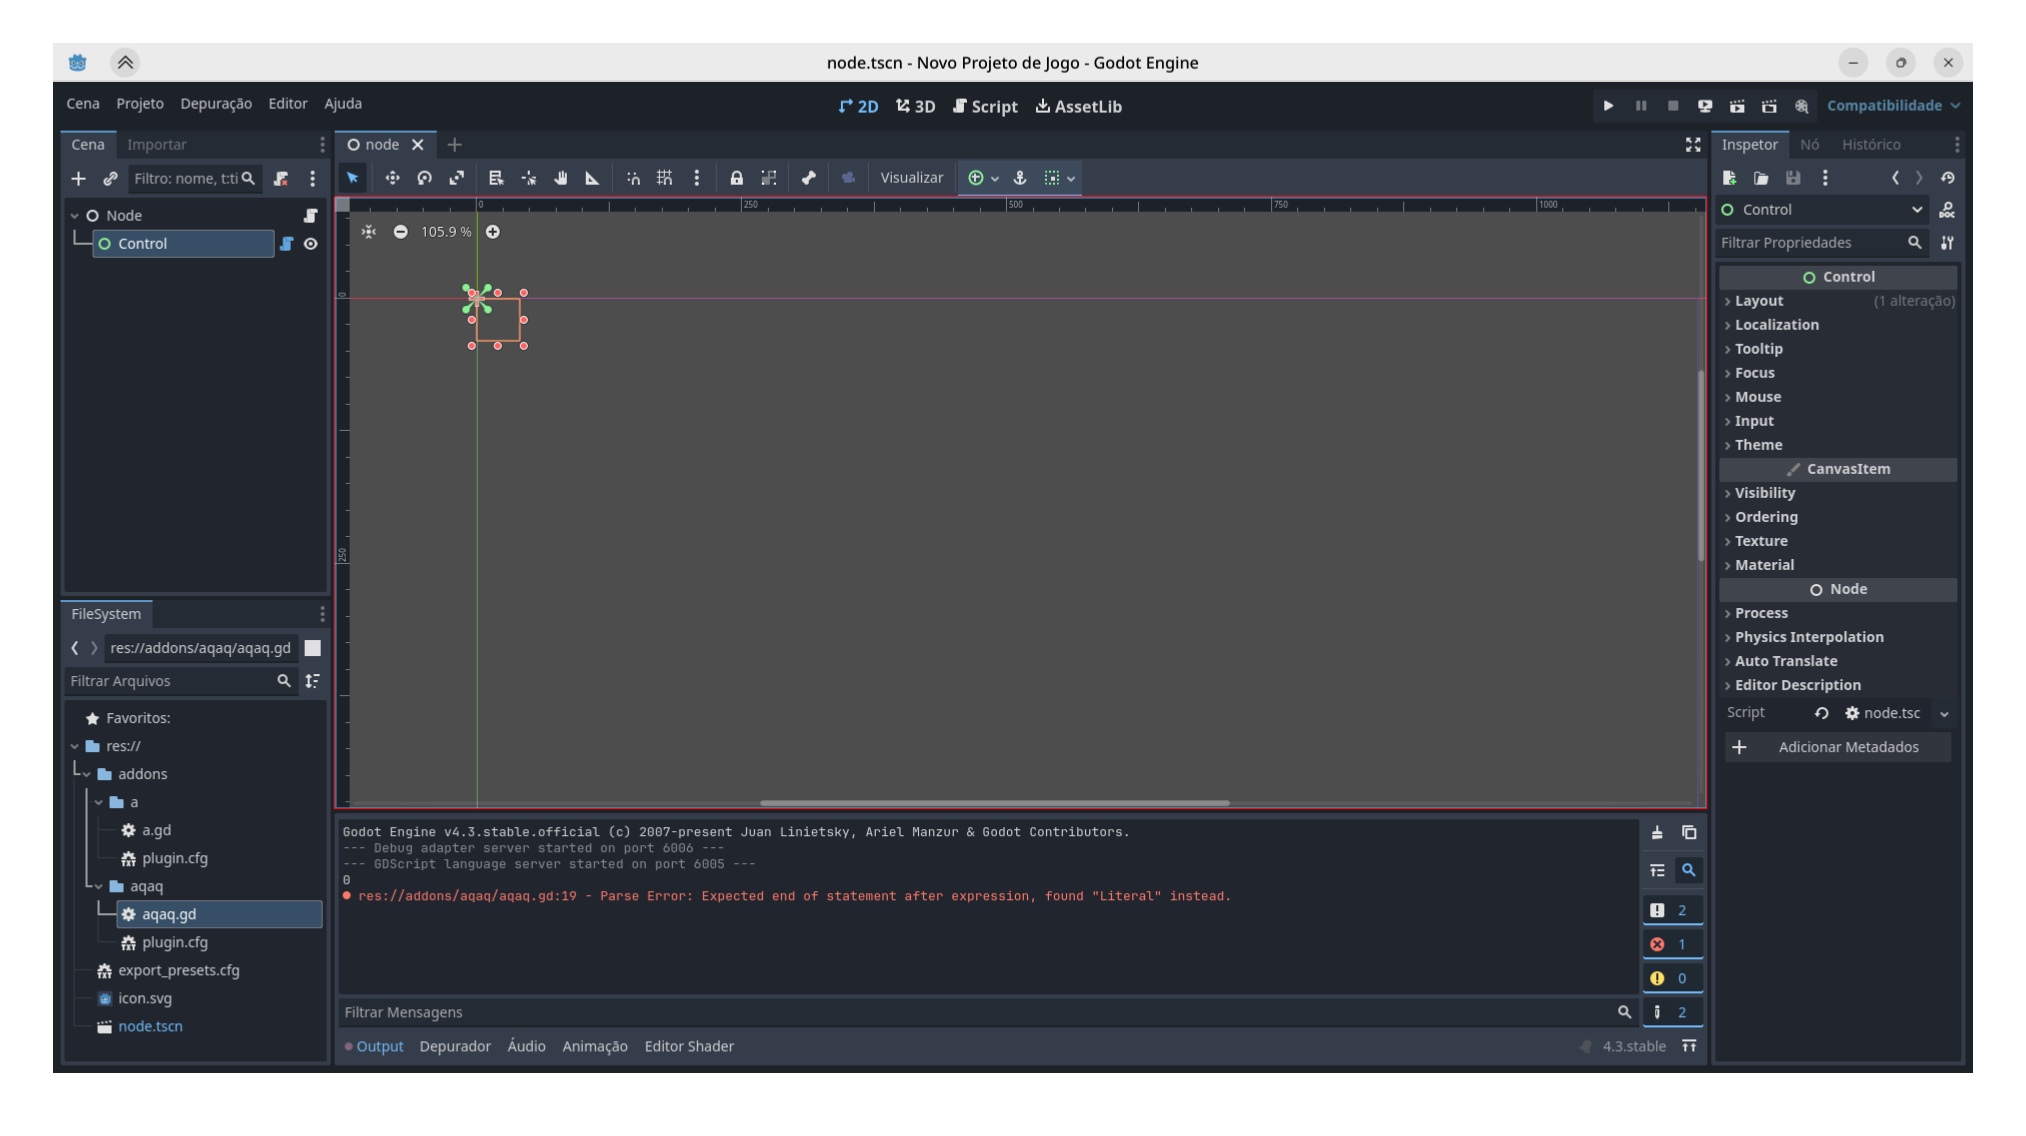This screenshot has height=1136, width=2026.
Task: Activate the Ruler Mode tool
Action: [592, 178]
